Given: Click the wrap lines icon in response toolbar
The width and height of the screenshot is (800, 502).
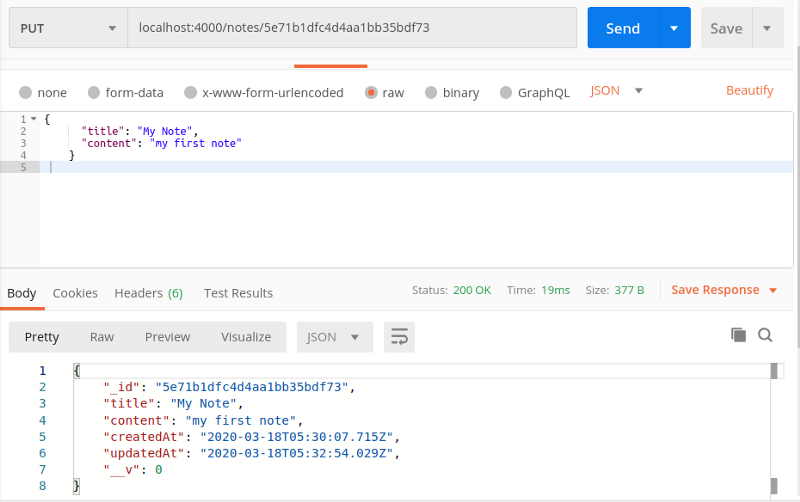Looking at the screenshot, I should pos(399,337).
